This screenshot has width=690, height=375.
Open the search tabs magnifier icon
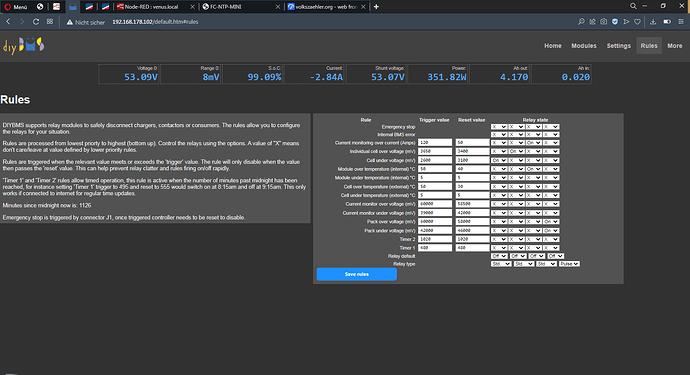coord(633,6)
